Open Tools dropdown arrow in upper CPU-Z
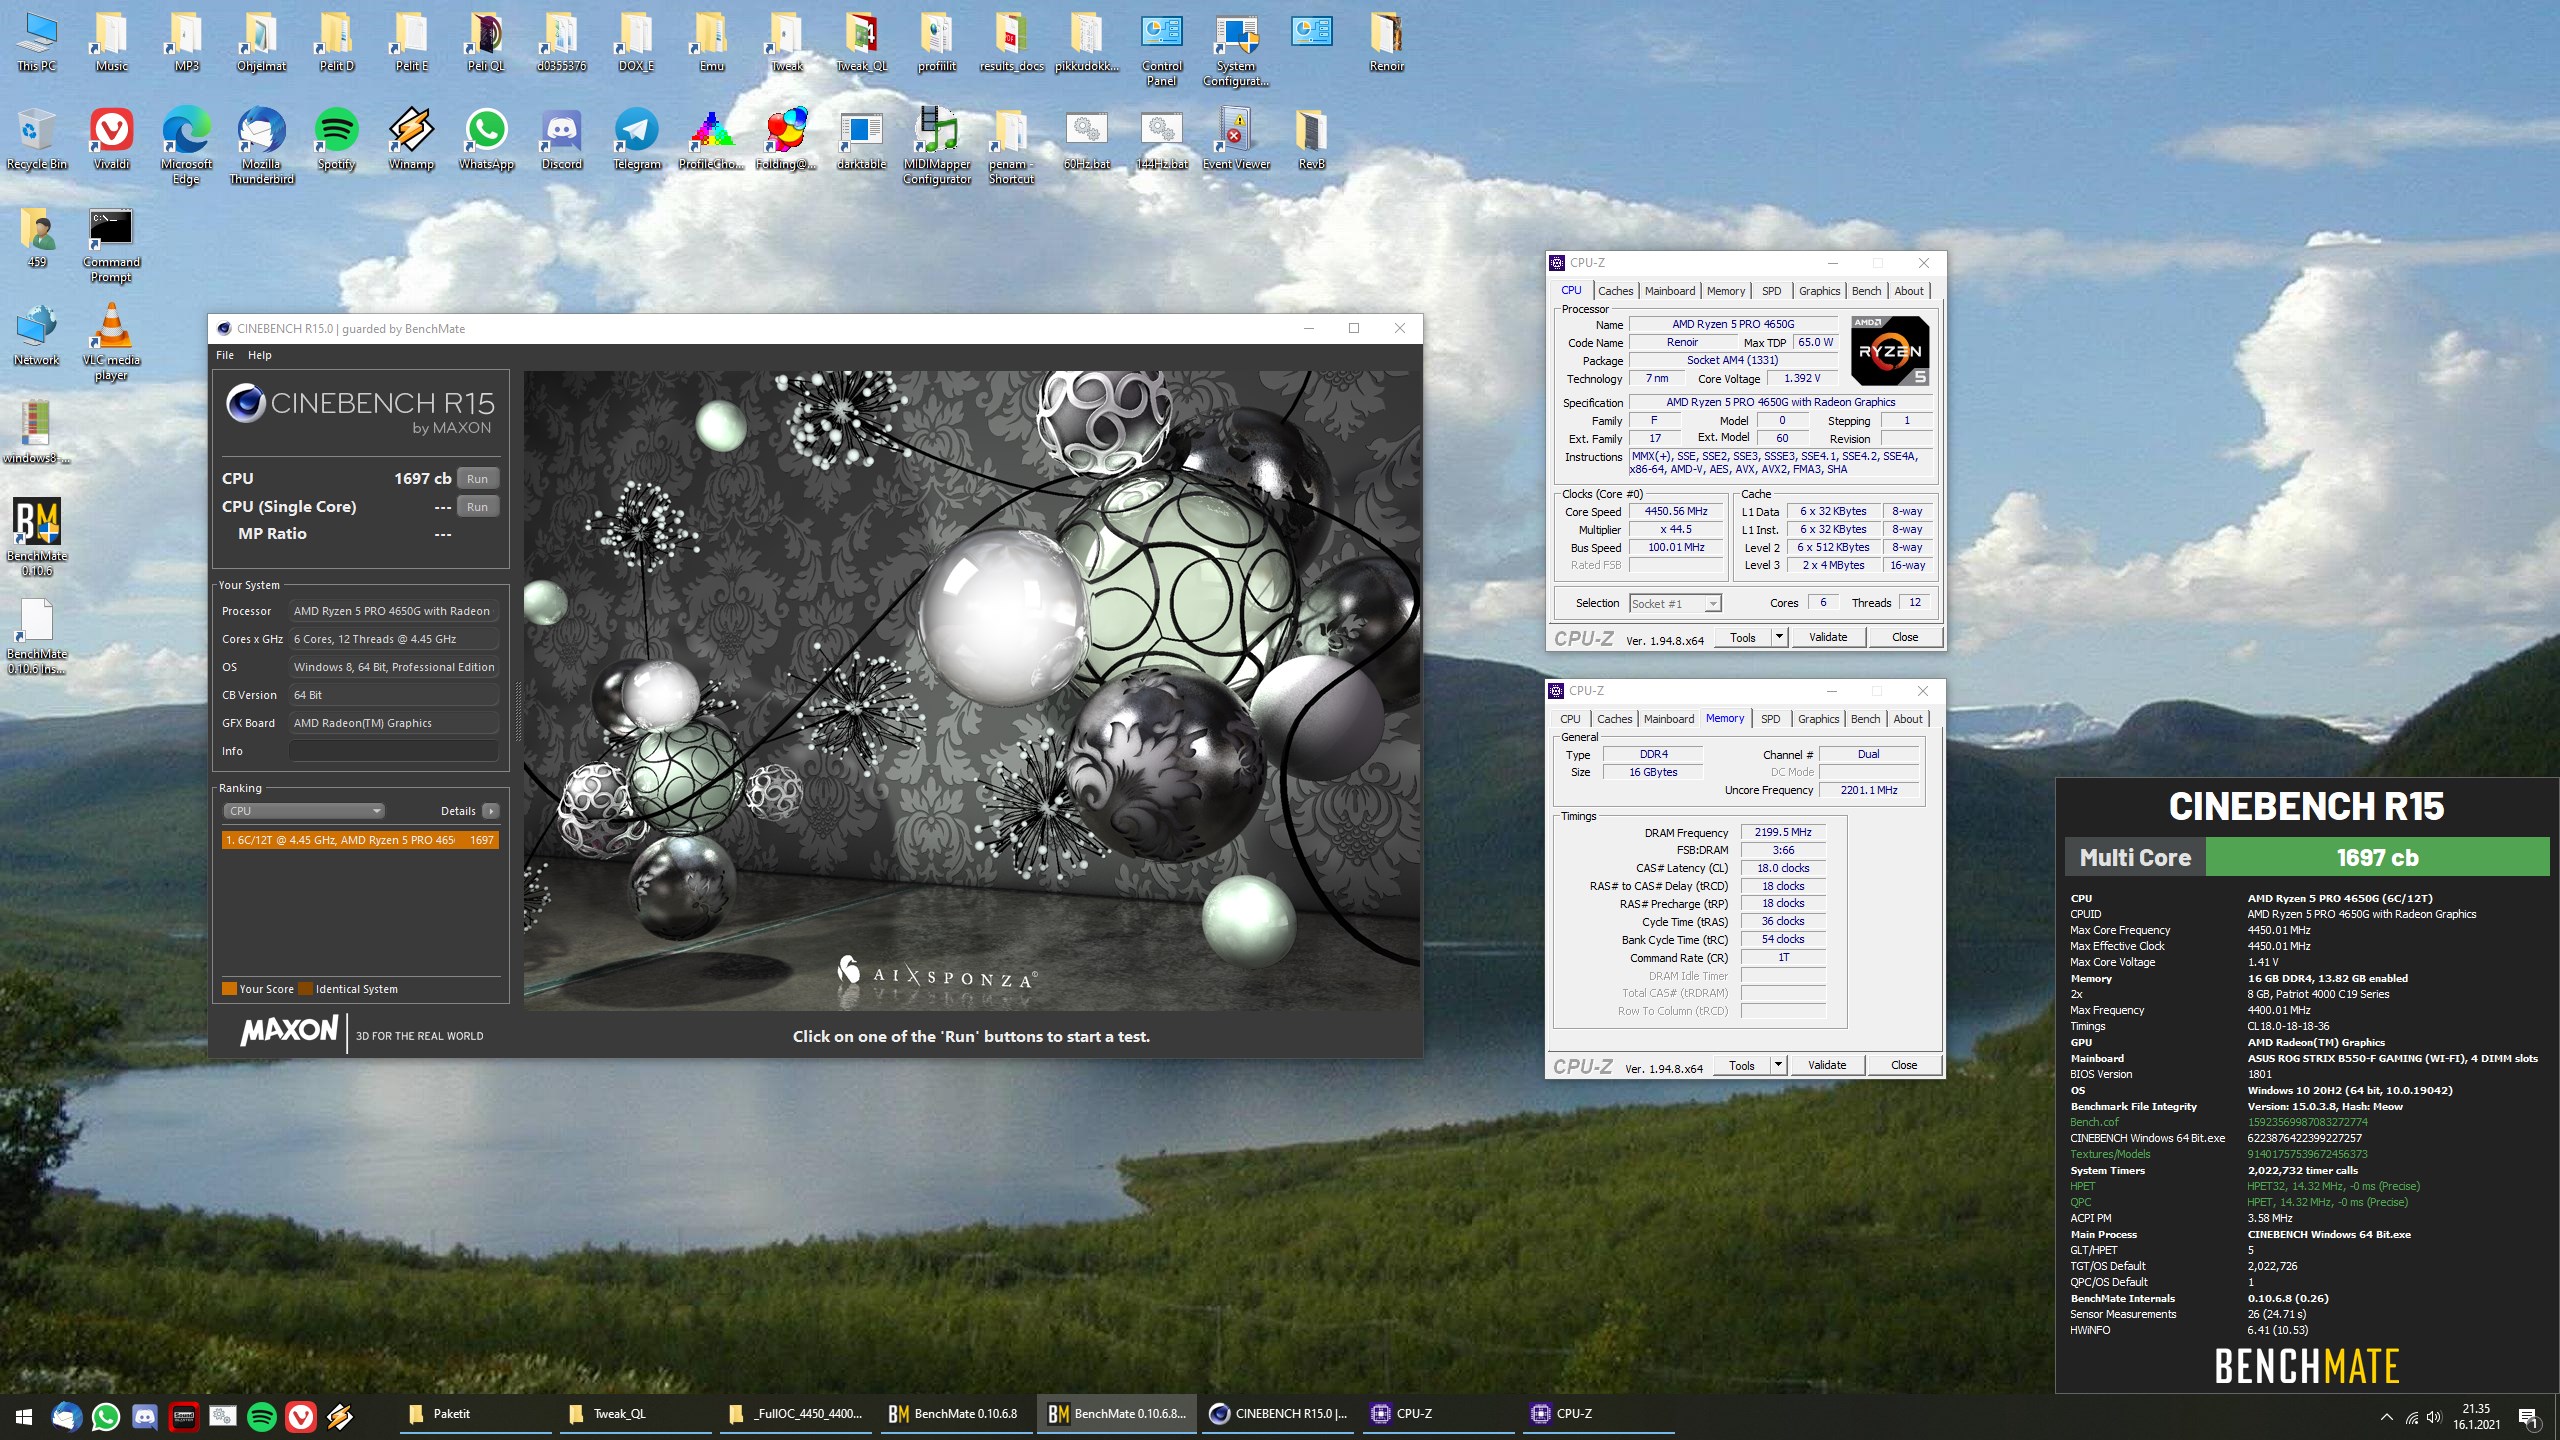The height and width of the screenshot is (1440, 2560). coord(1779,637)
